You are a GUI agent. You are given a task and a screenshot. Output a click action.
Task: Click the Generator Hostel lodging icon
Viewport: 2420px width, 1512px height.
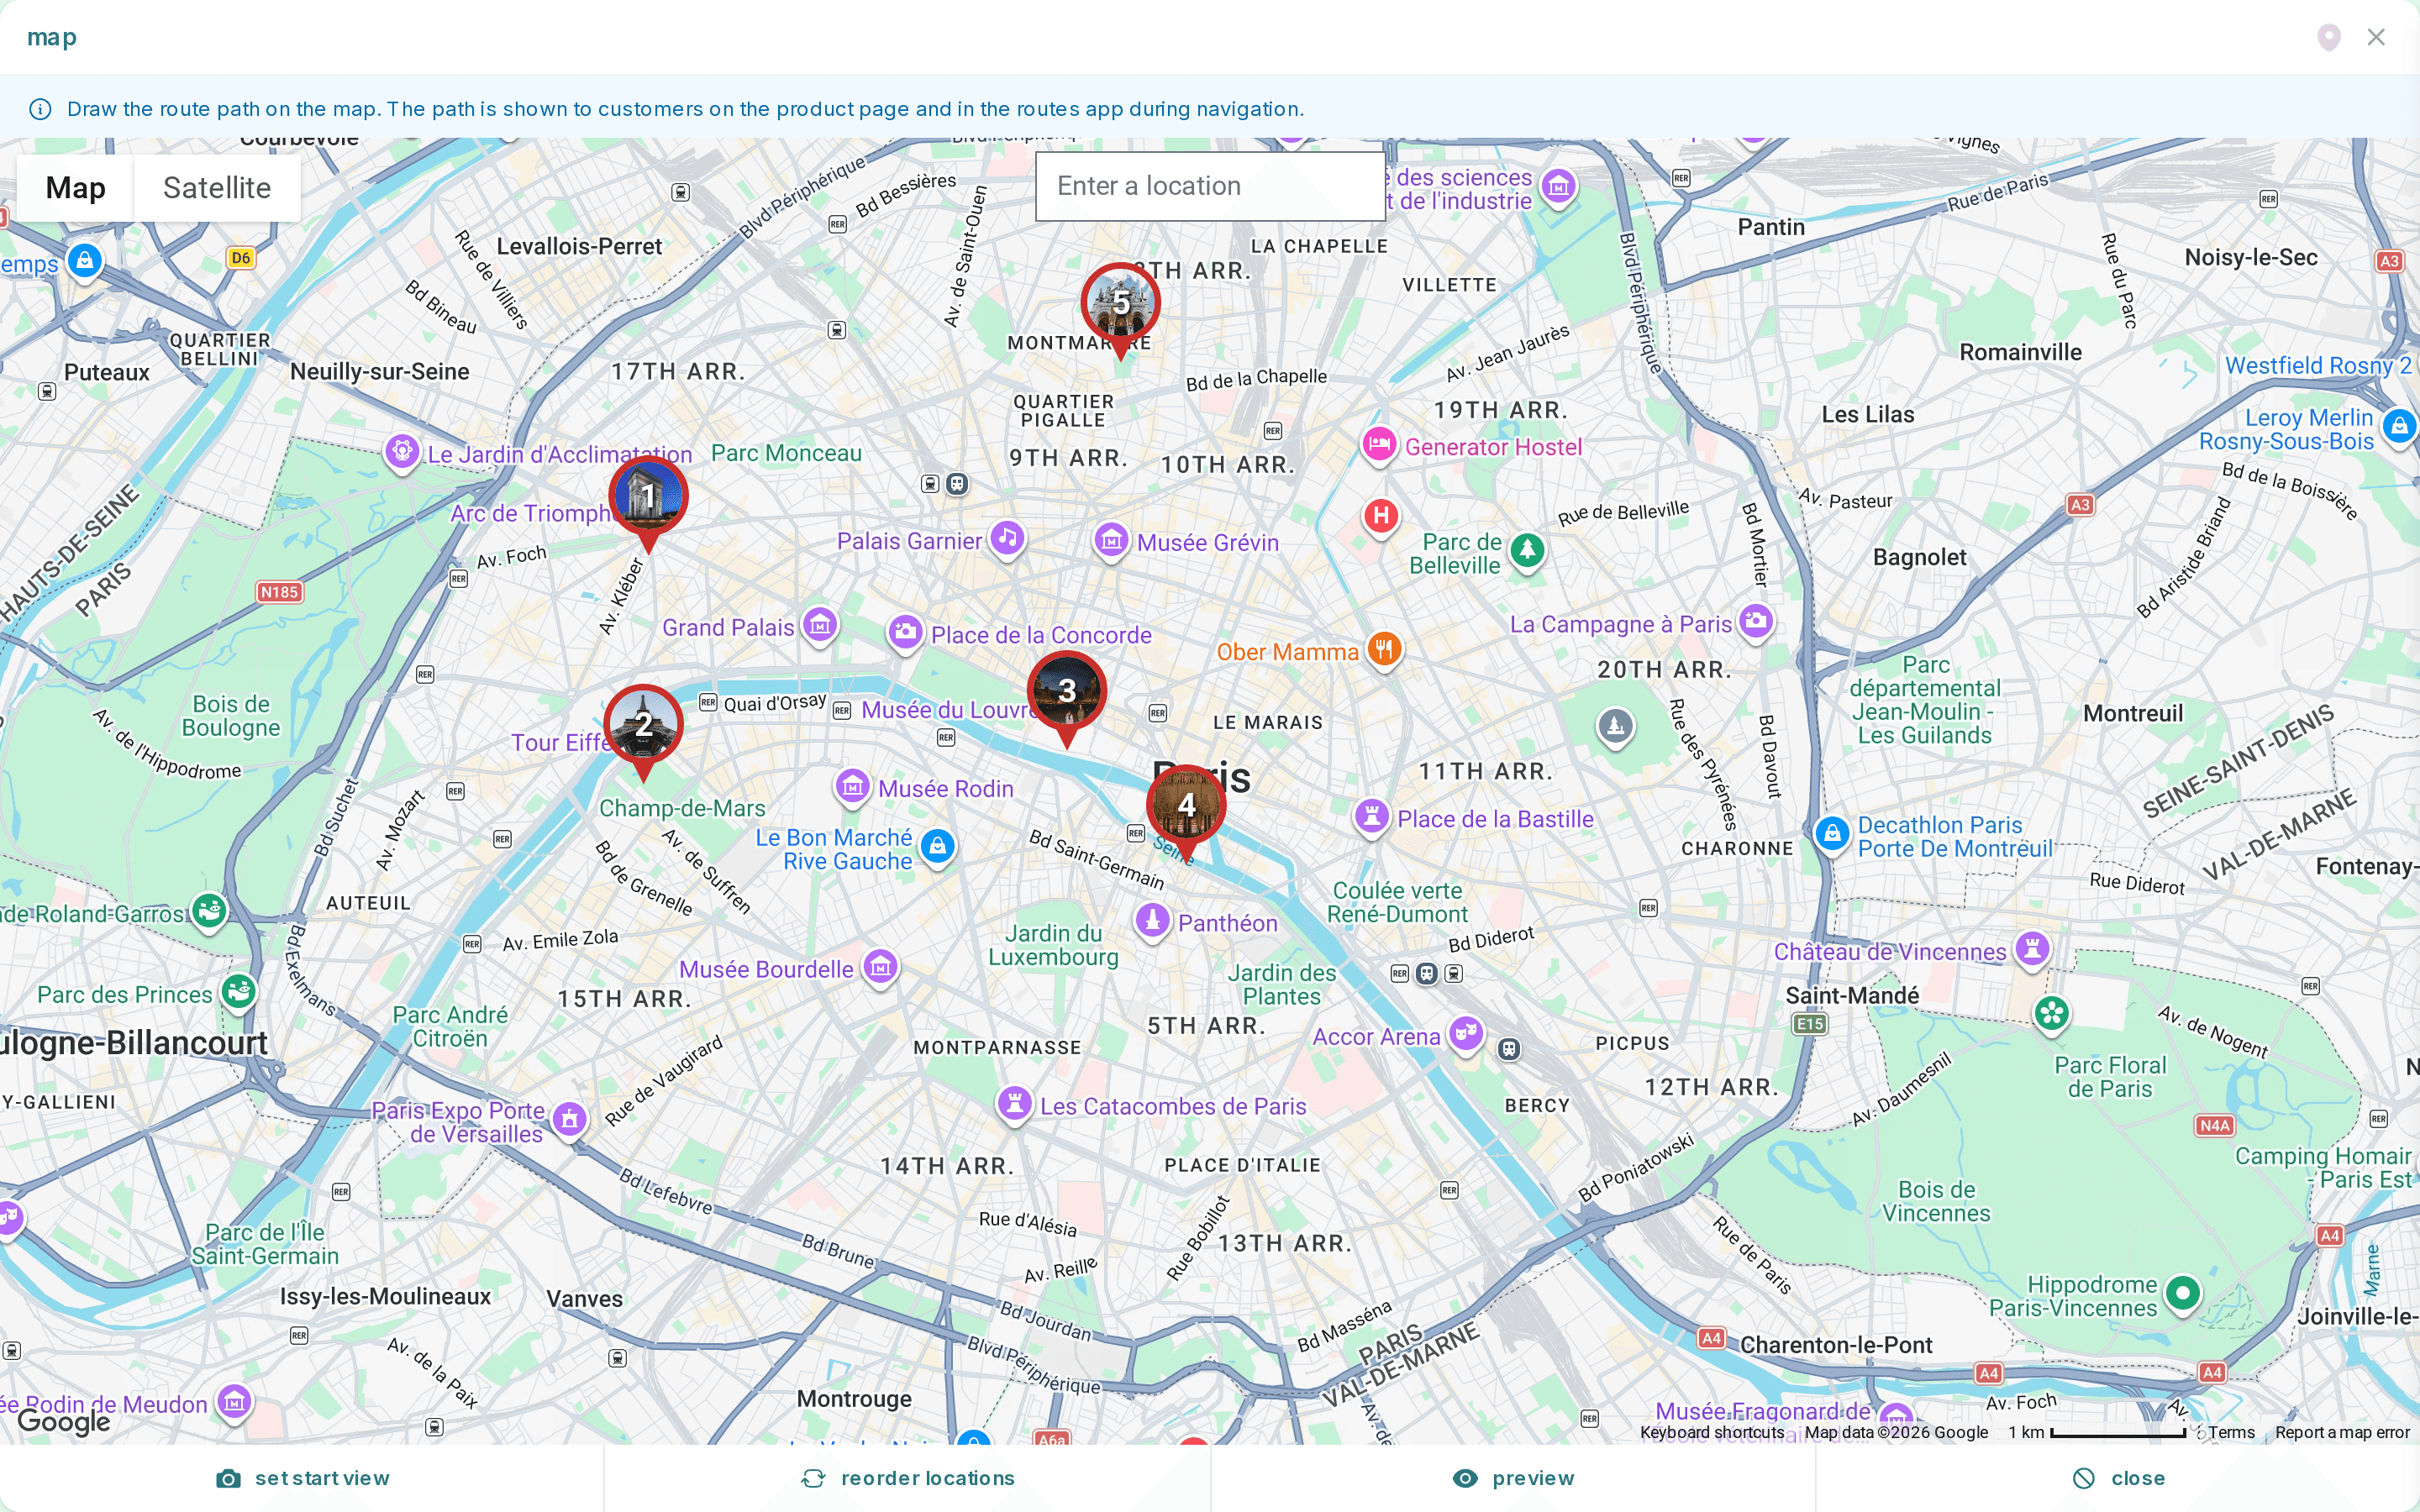(1379, 445)
